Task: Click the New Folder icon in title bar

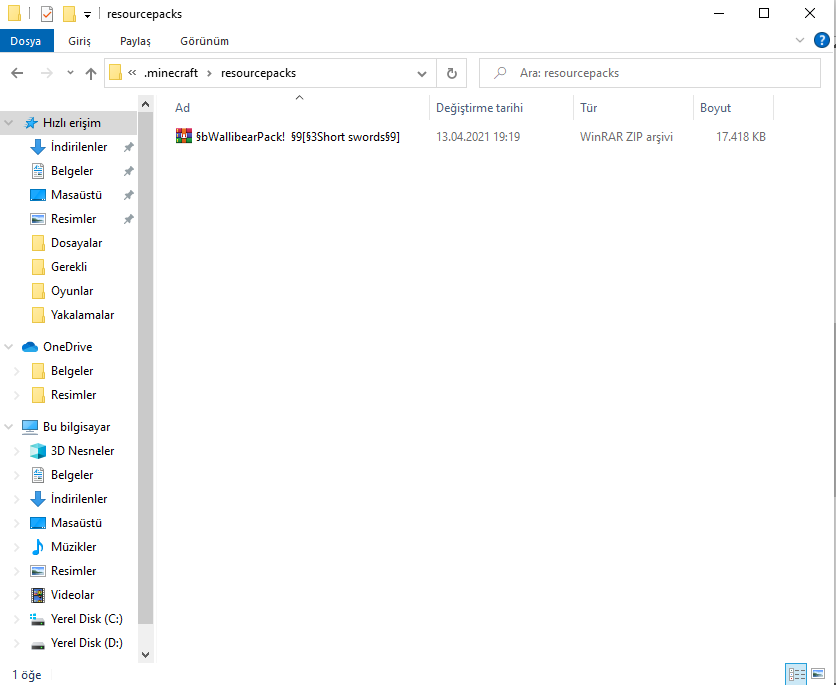Action: click(69, 14)
